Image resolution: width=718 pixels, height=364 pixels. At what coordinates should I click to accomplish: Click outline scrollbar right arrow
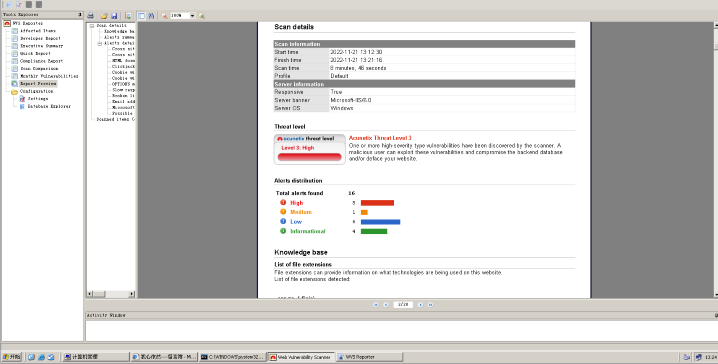132,293
